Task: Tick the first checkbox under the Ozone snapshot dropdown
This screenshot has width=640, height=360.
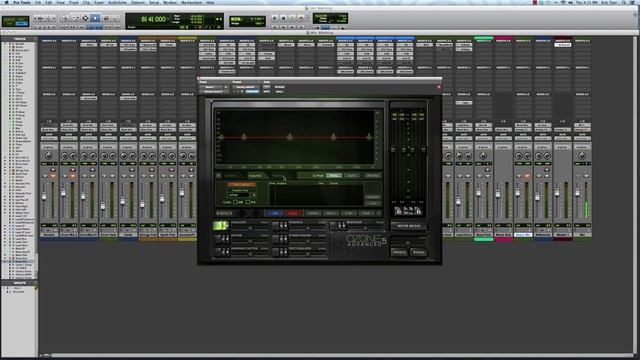Action: click(x=236, y=202)
